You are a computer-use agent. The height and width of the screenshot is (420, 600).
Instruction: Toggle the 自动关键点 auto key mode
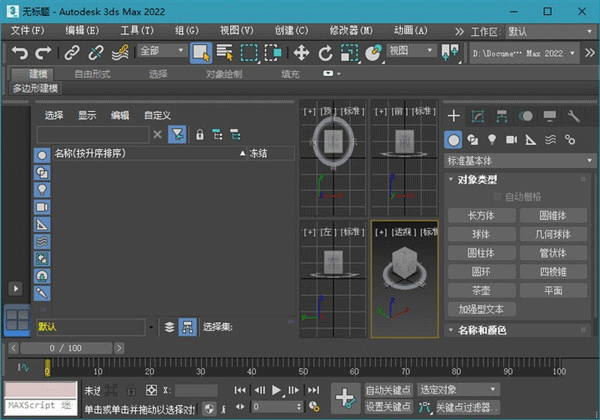tap(387, 389)
